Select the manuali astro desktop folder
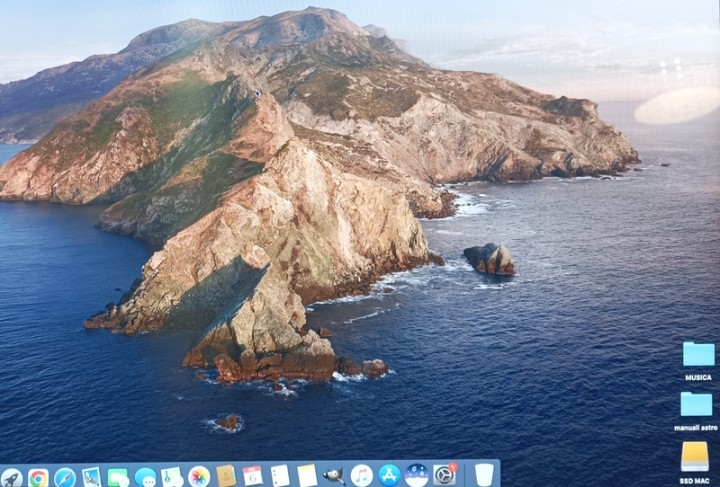 (696, 405)
